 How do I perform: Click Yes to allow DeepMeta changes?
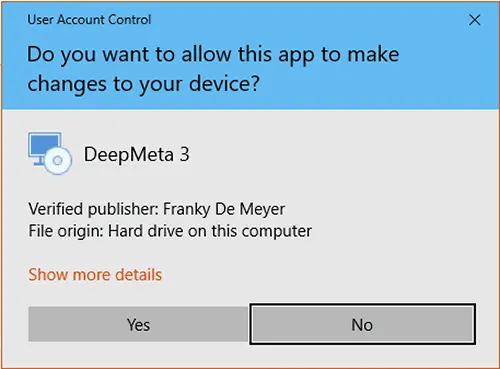tap(138, 324)
